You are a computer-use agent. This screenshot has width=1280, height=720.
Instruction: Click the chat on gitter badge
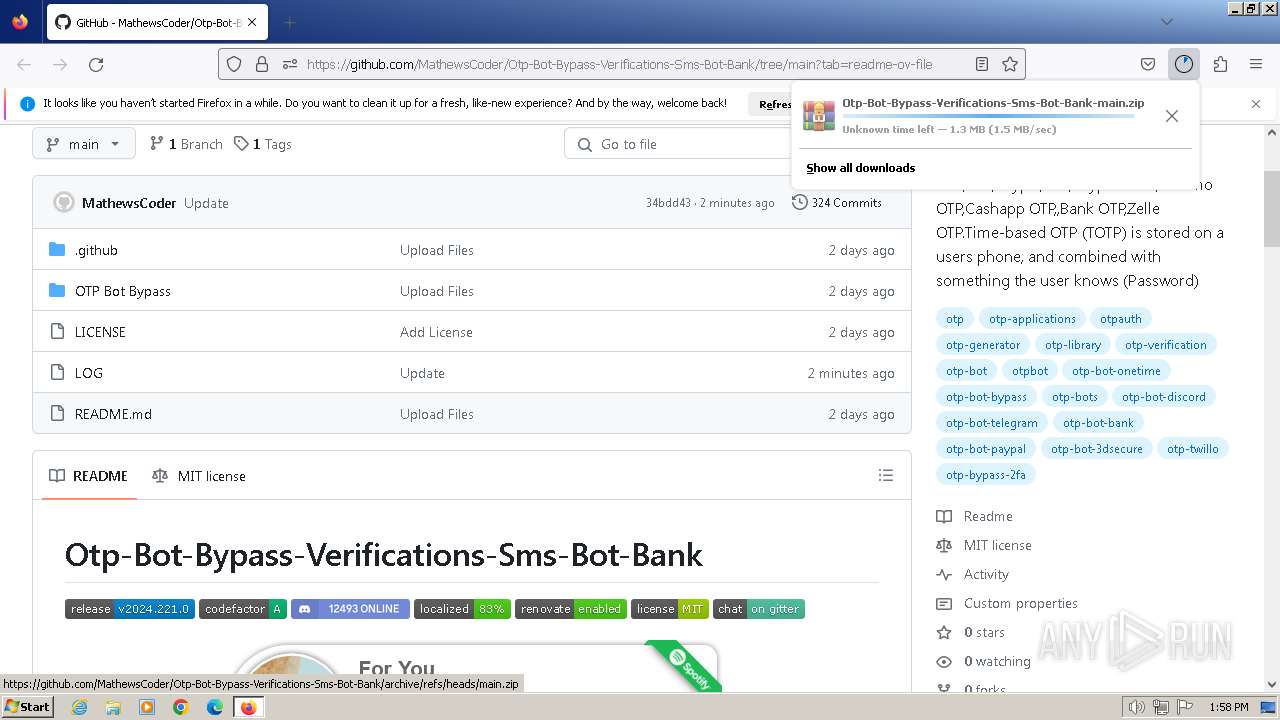[x=759, y=609]
